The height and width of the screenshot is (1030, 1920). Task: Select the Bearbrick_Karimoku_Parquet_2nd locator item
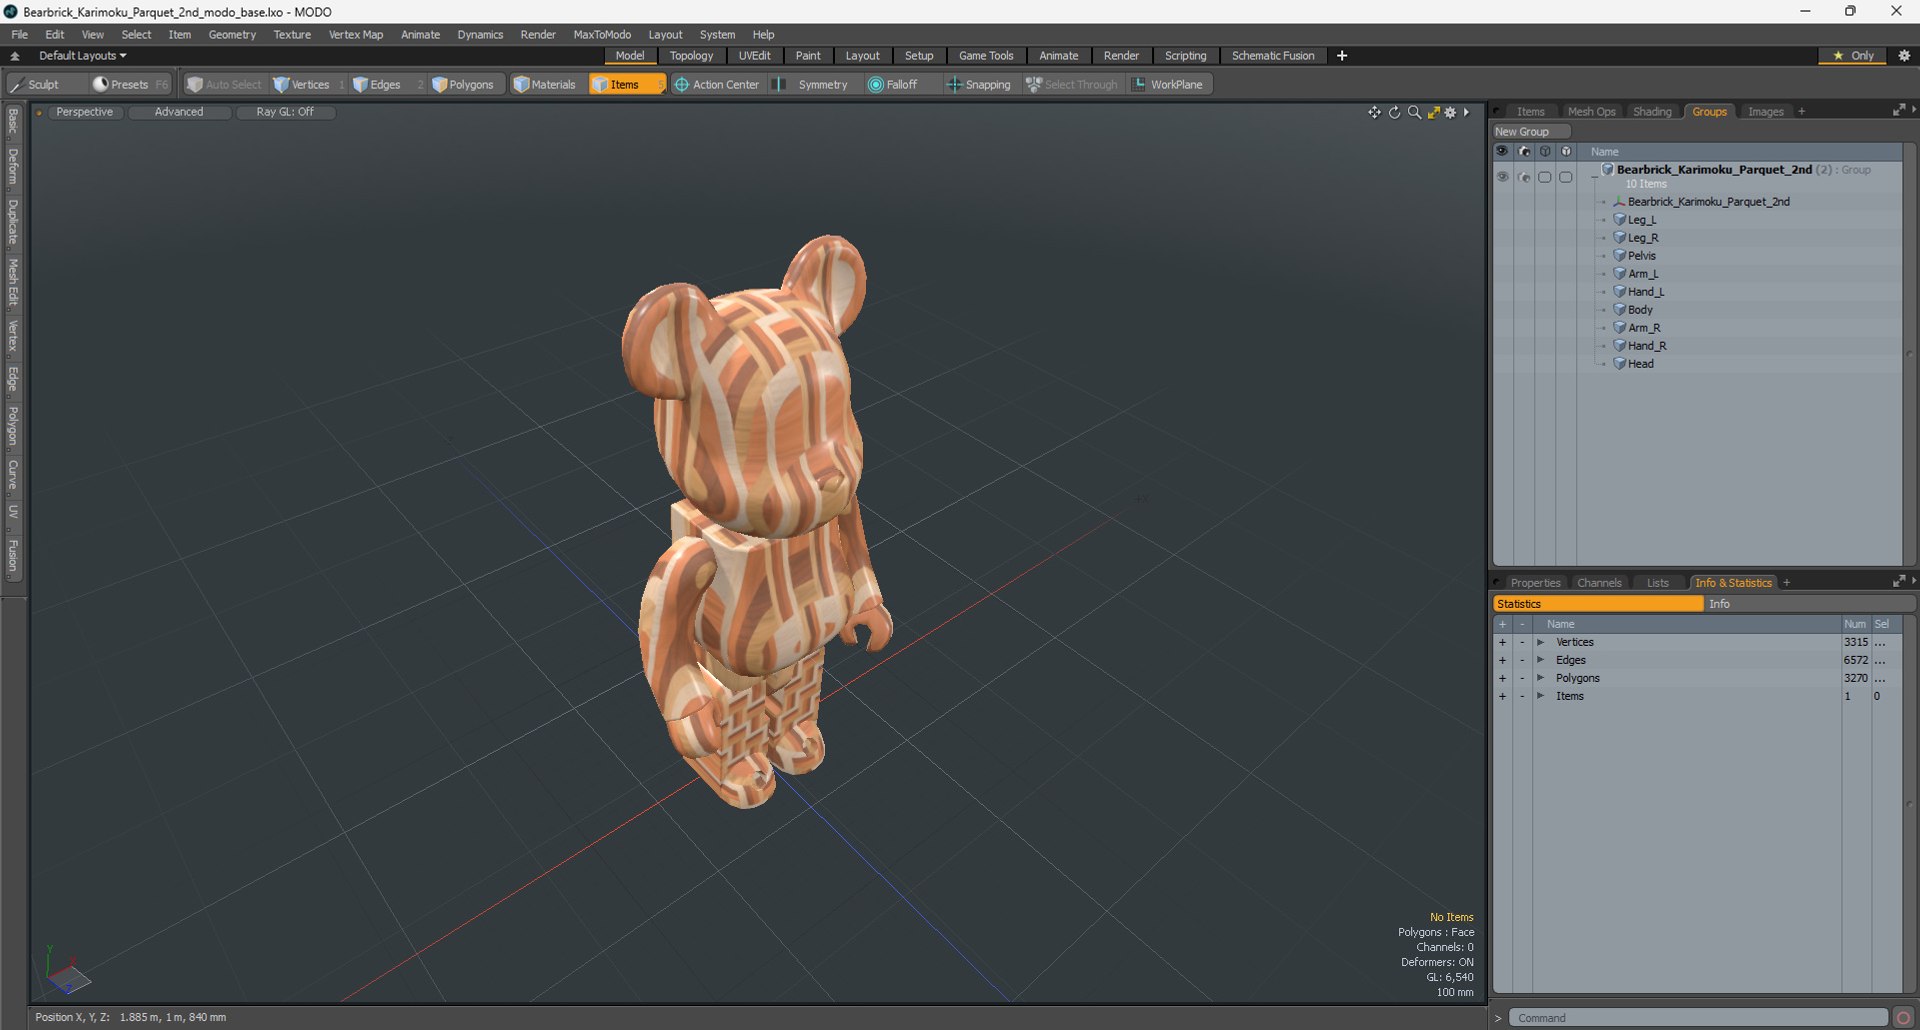1708,202
